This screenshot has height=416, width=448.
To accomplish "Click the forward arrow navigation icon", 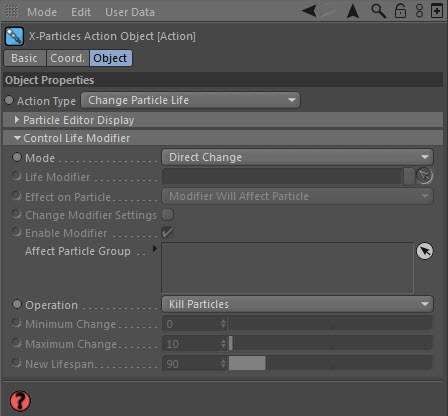I will pos(329,12).
